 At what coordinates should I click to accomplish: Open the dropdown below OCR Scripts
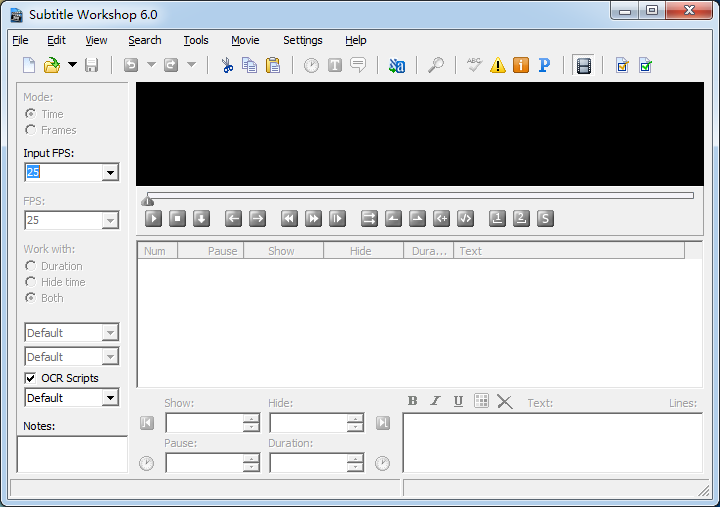[x=110, y=398]
